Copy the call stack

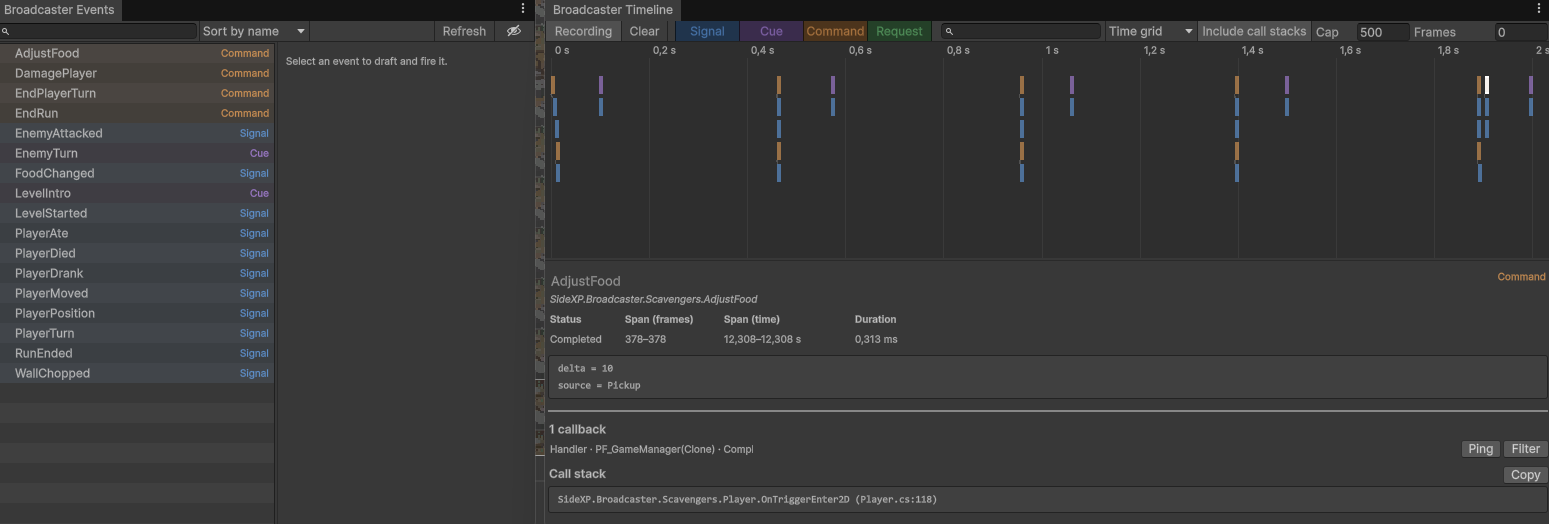[1525, 475]
